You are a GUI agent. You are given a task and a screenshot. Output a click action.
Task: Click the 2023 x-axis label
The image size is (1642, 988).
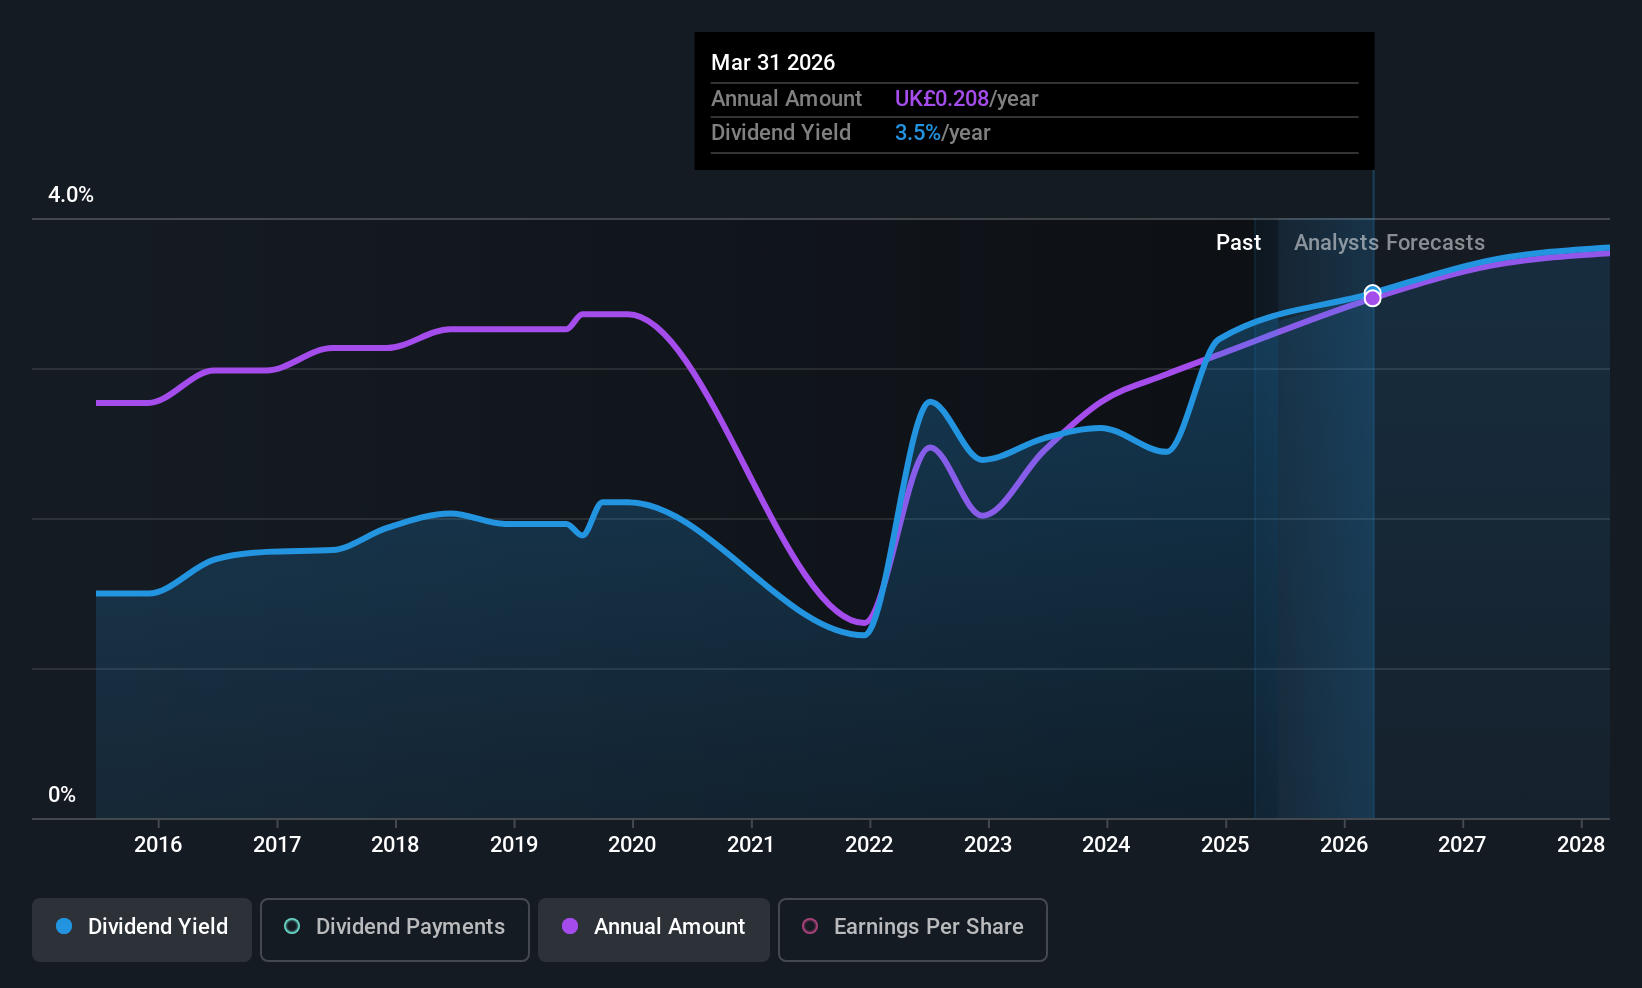click(988, 845)
